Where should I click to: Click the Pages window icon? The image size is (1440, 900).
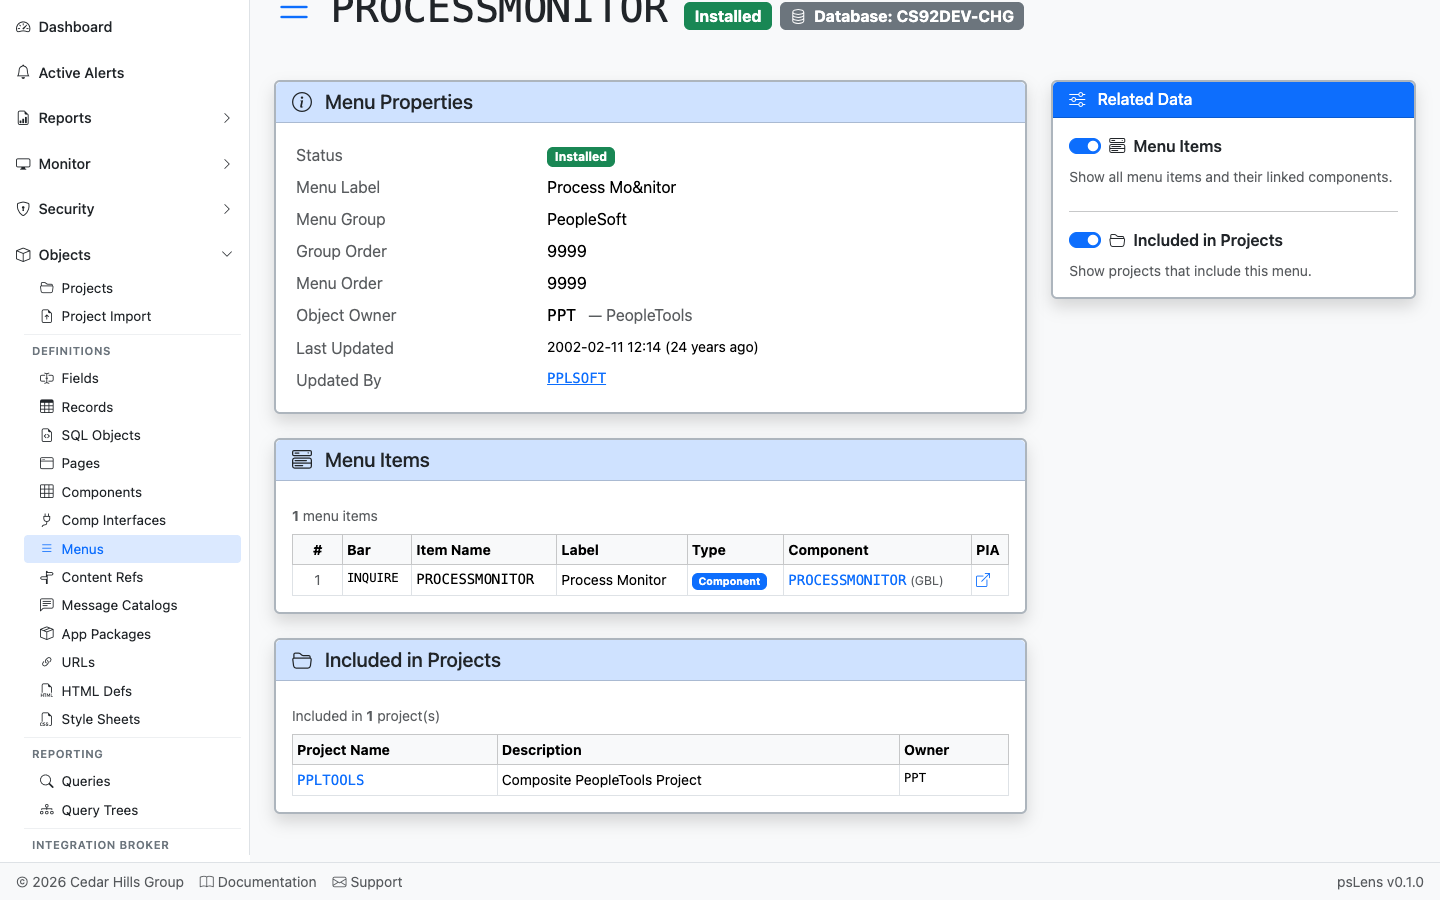47,463
